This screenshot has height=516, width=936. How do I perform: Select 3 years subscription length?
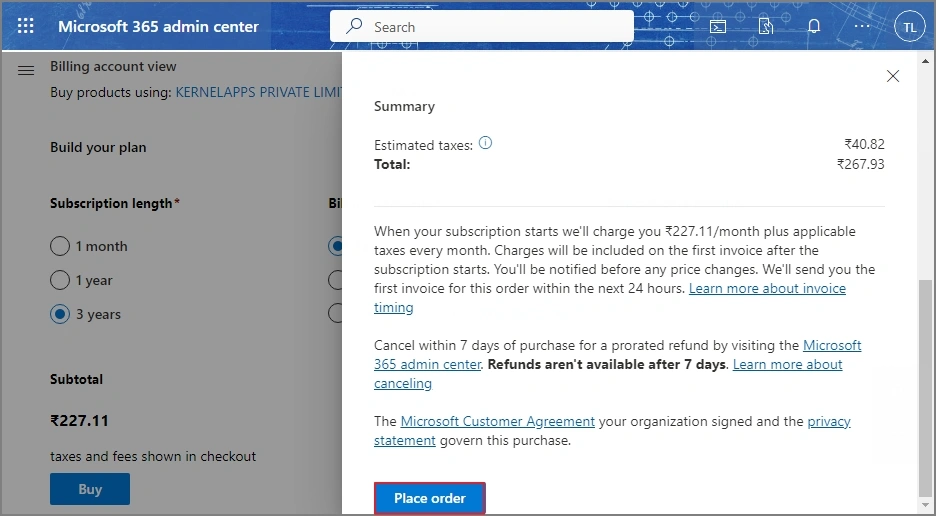[60, 314]
